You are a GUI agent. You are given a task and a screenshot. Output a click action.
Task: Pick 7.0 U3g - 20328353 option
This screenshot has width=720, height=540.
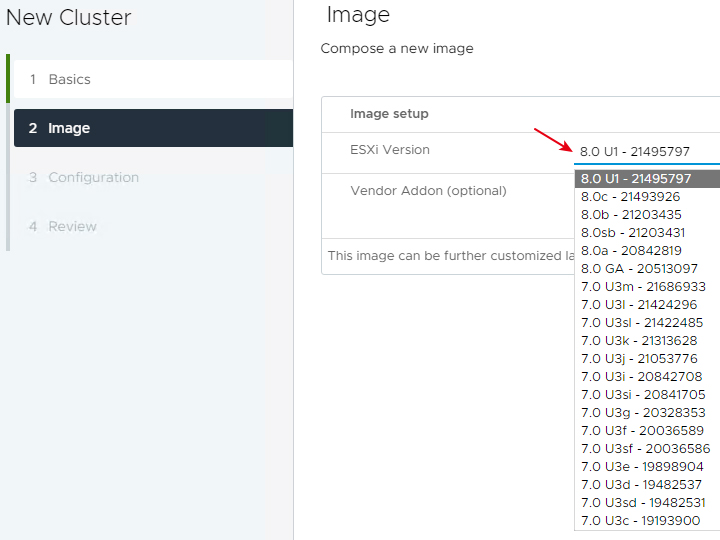647,412
